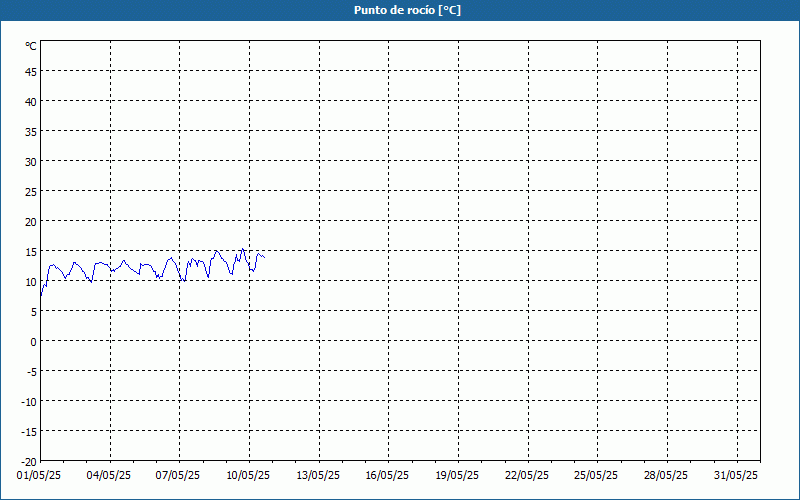Click the y-axis label 20

31,222
